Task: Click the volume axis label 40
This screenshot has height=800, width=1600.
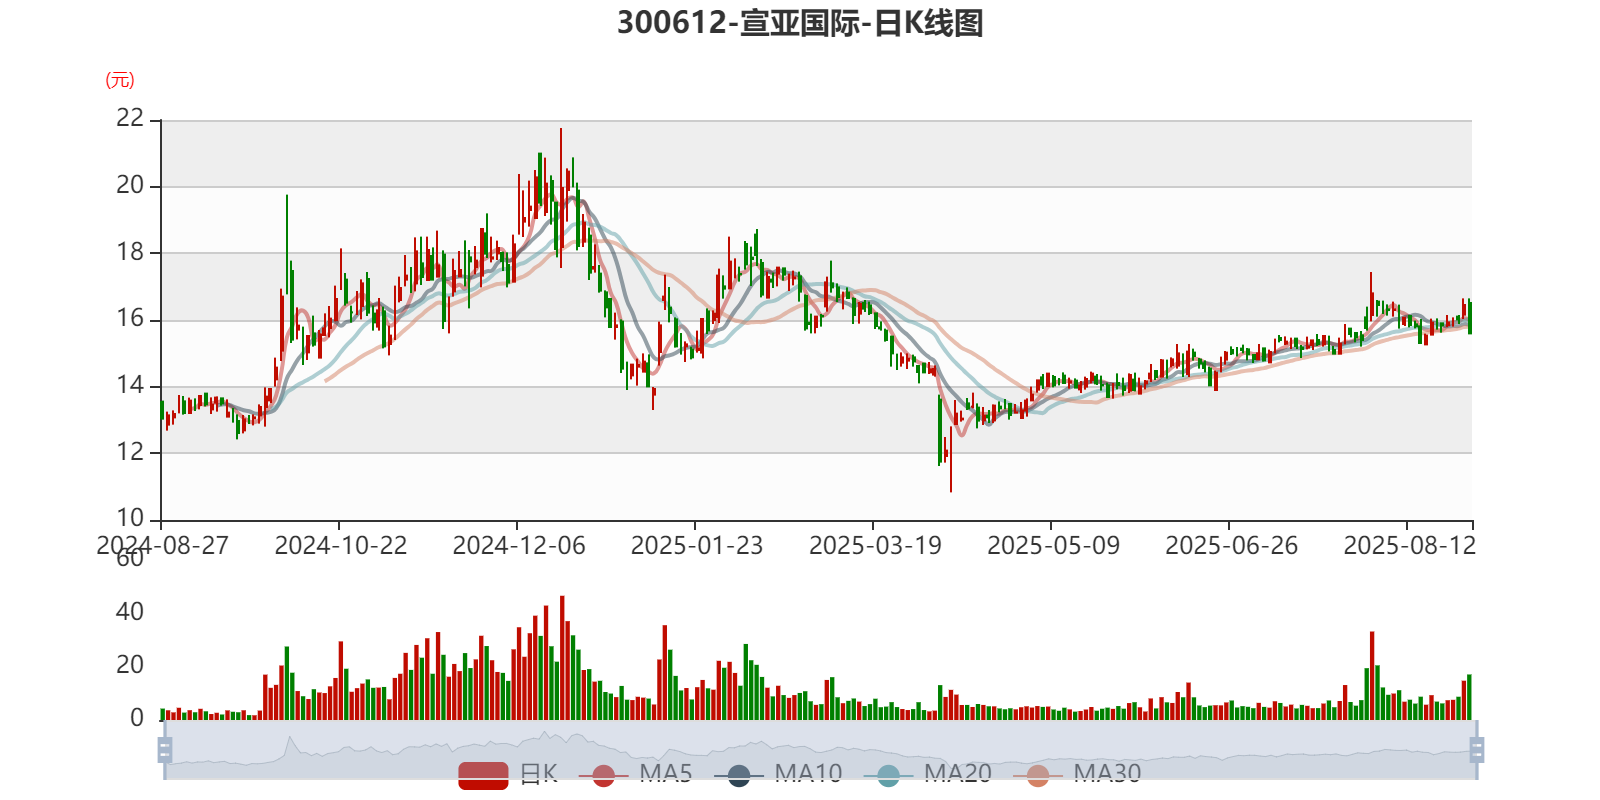Action: 130,612
